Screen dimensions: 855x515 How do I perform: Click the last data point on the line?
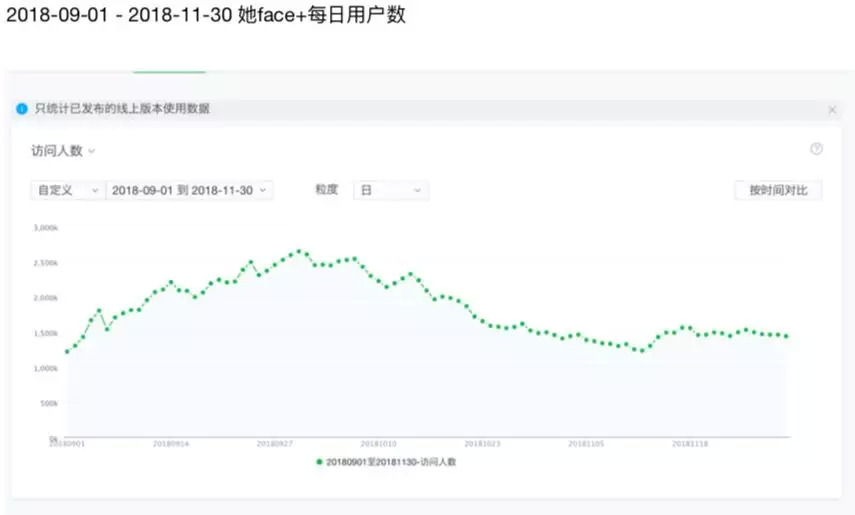tap(786, 336)
